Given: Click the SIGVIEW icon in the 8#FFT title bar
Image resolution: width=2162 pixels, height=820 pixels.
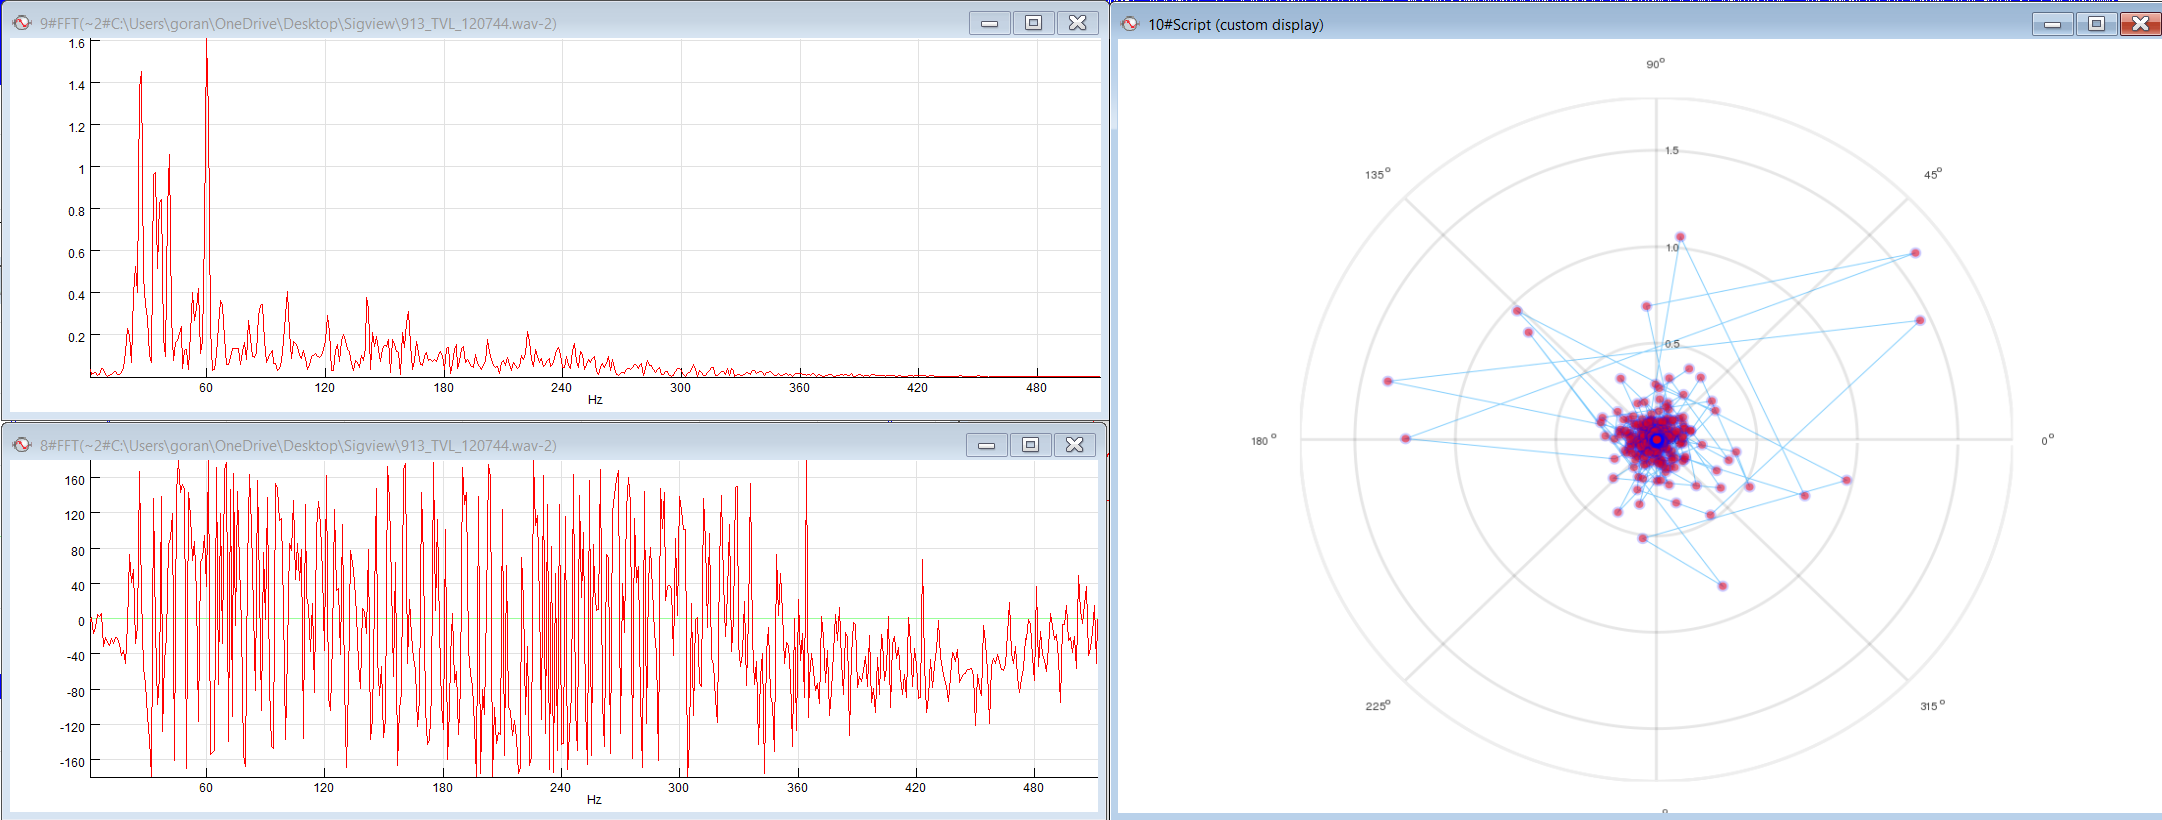Looking at the screenshot, I should coord(21,445).
